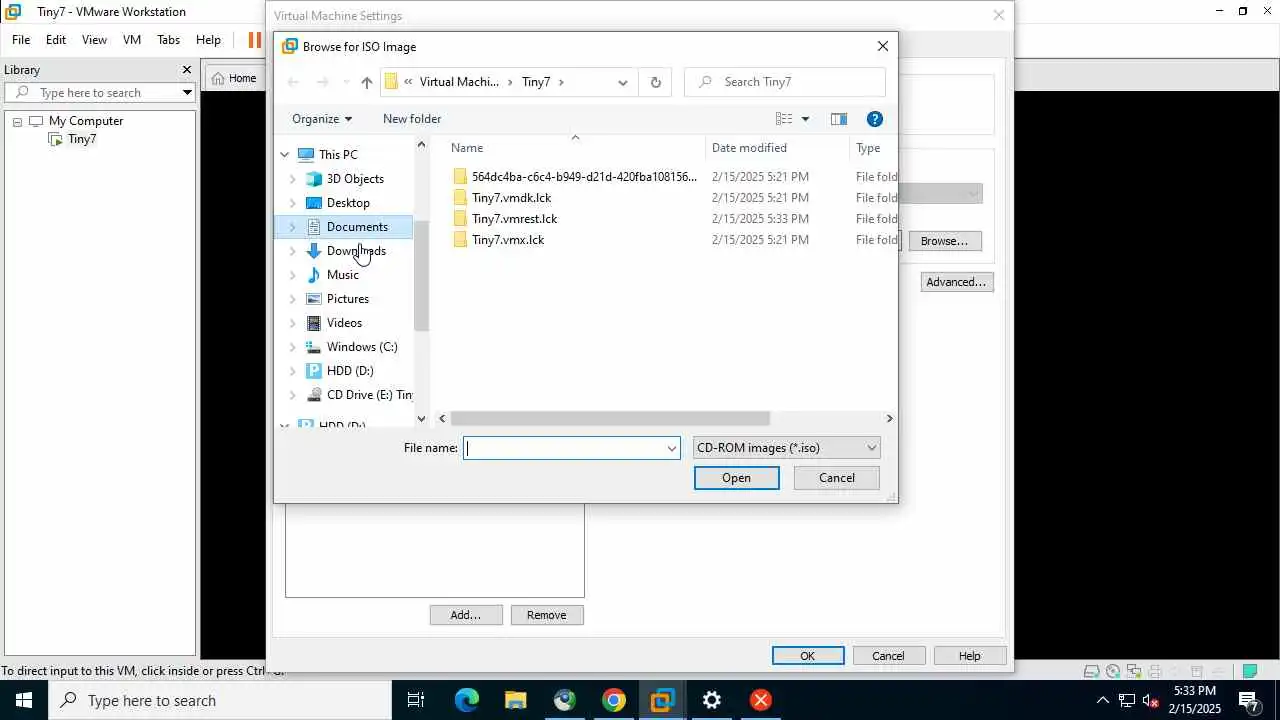Collapse the This PC tree node
Viewport: 1280px width, 720px height.
click(x=285, y=155)
